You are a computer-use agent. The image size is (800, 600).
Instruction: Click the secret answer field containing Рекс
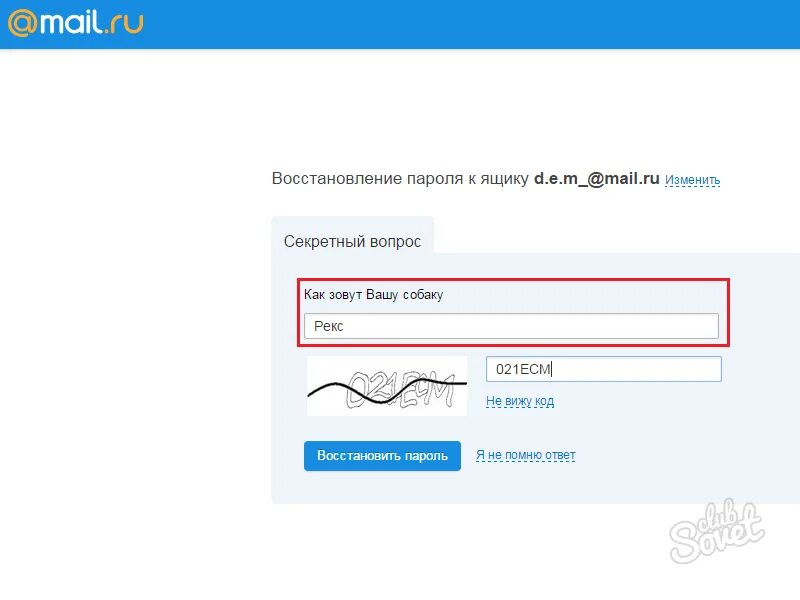coord(511,326)
